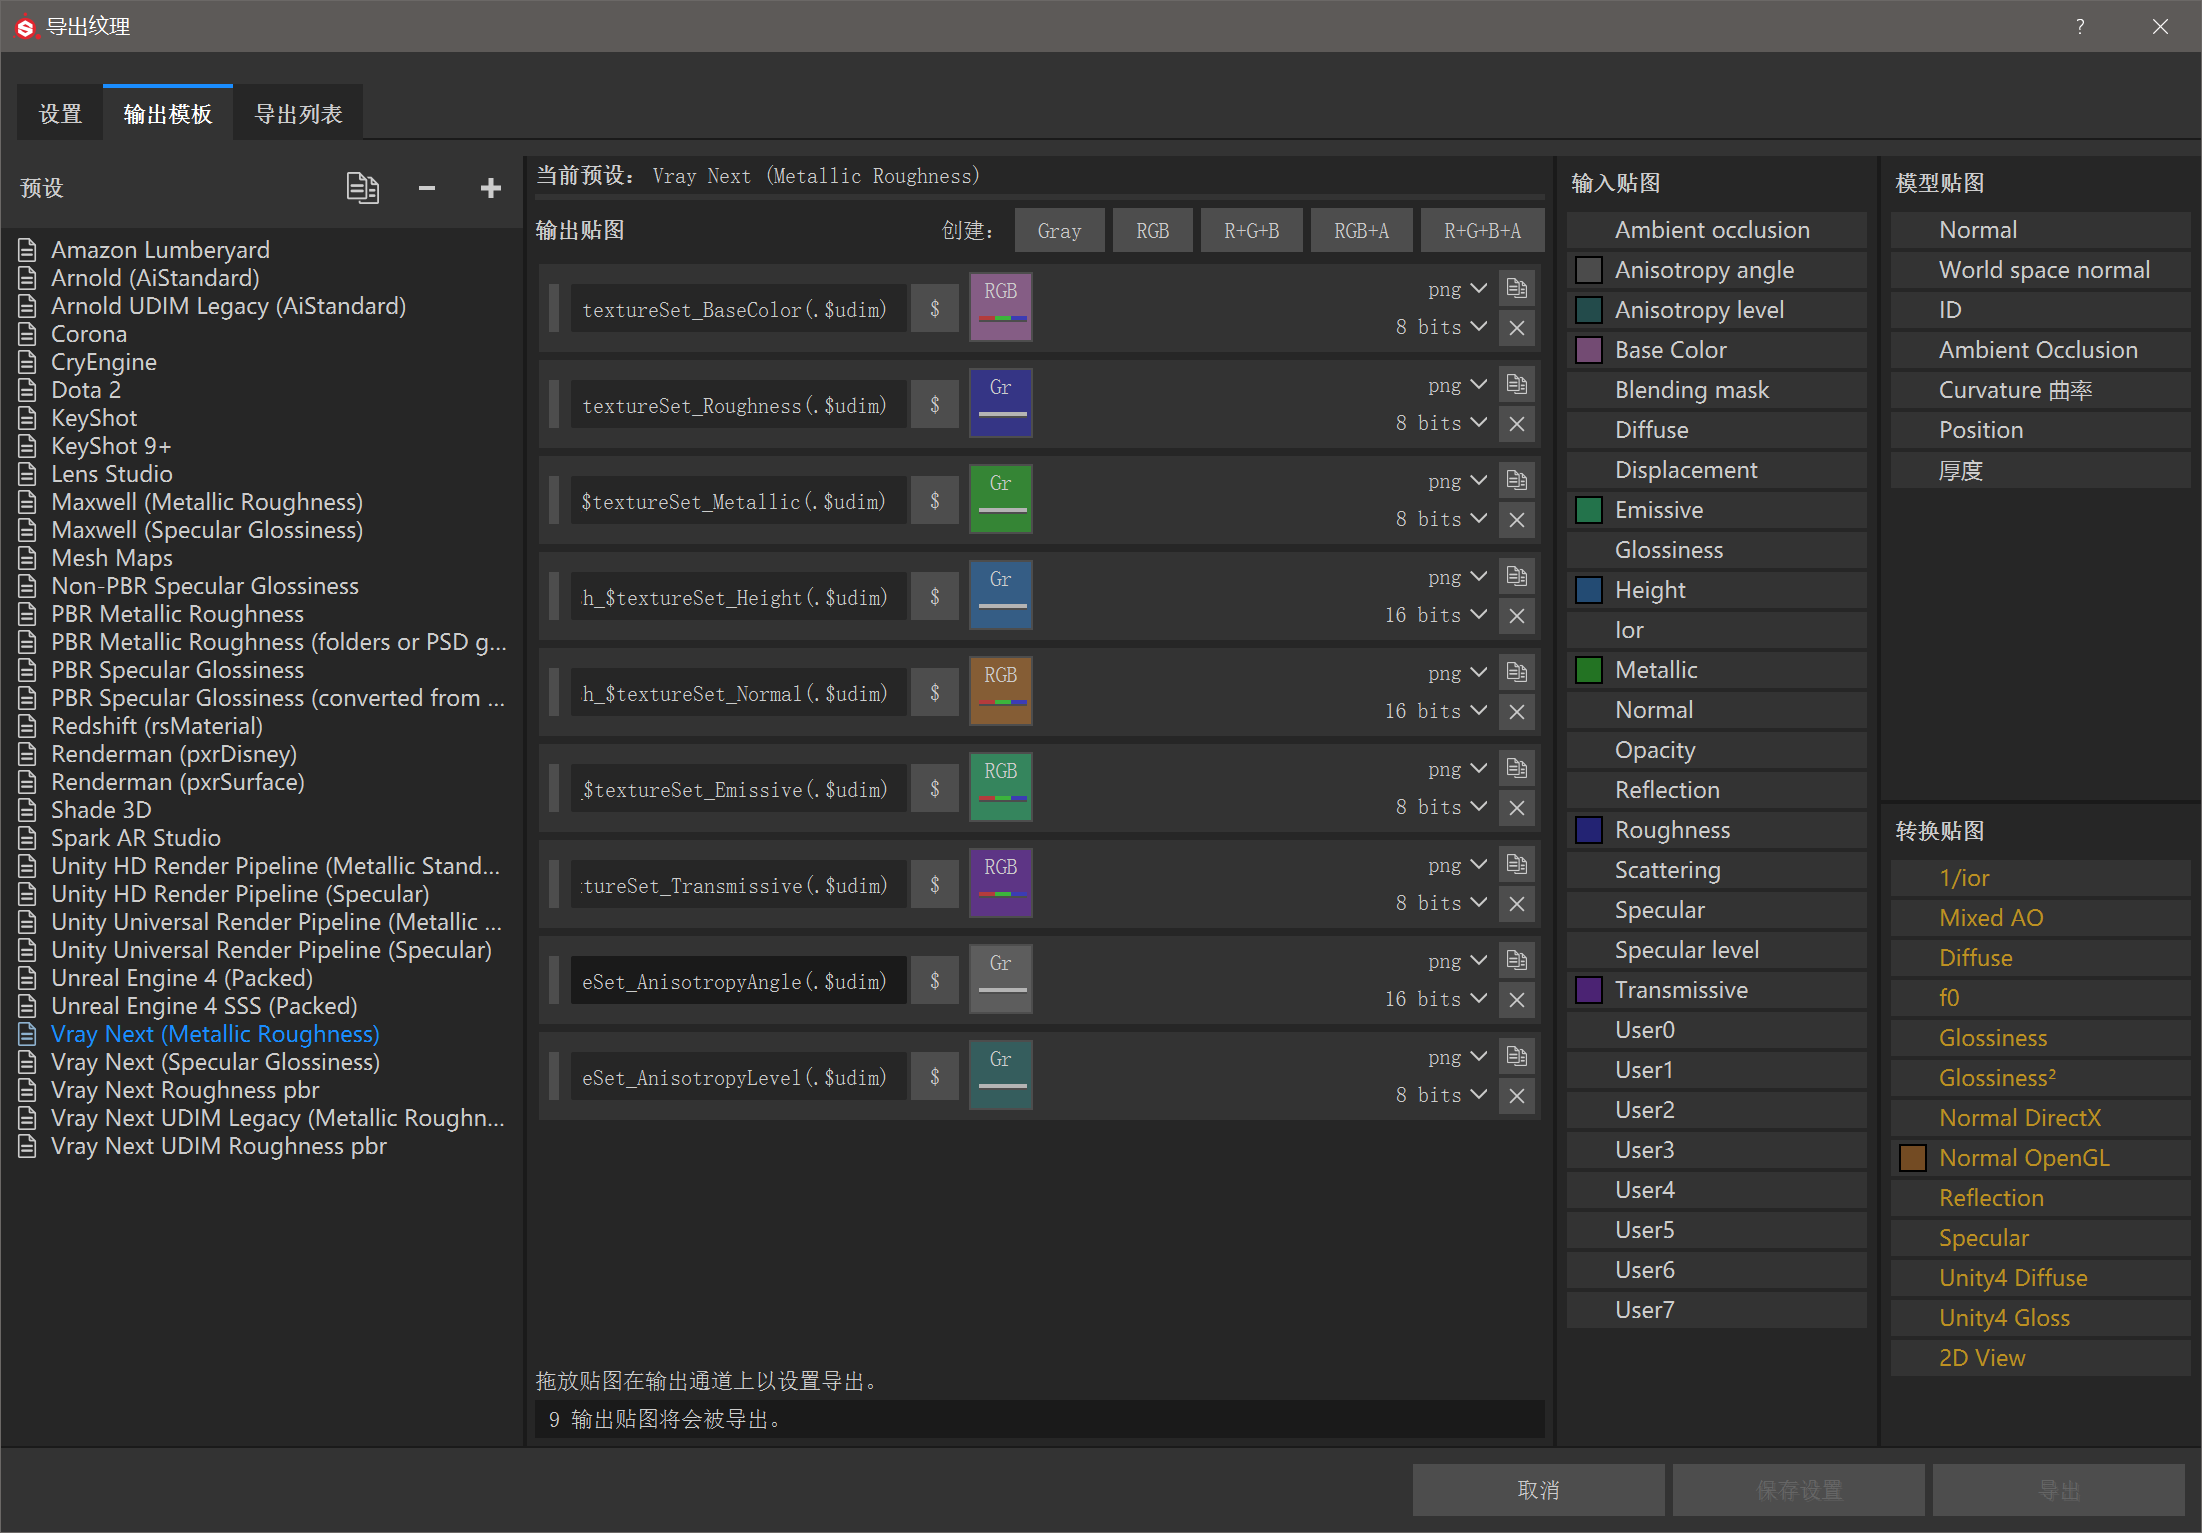Click the 取消 cancel button
Viewport: 2202px width, 1533px height.
(1538, 1490)
